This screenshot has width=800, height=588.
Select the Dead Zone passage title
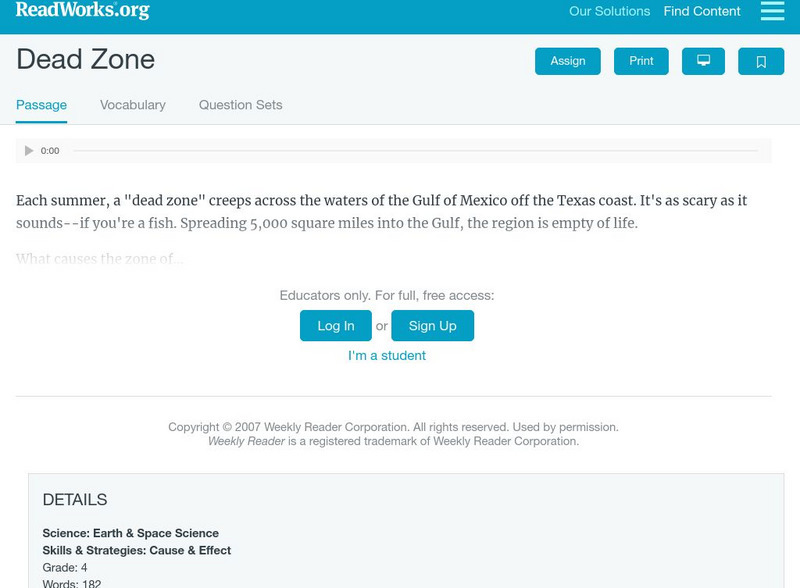[85, 60]
